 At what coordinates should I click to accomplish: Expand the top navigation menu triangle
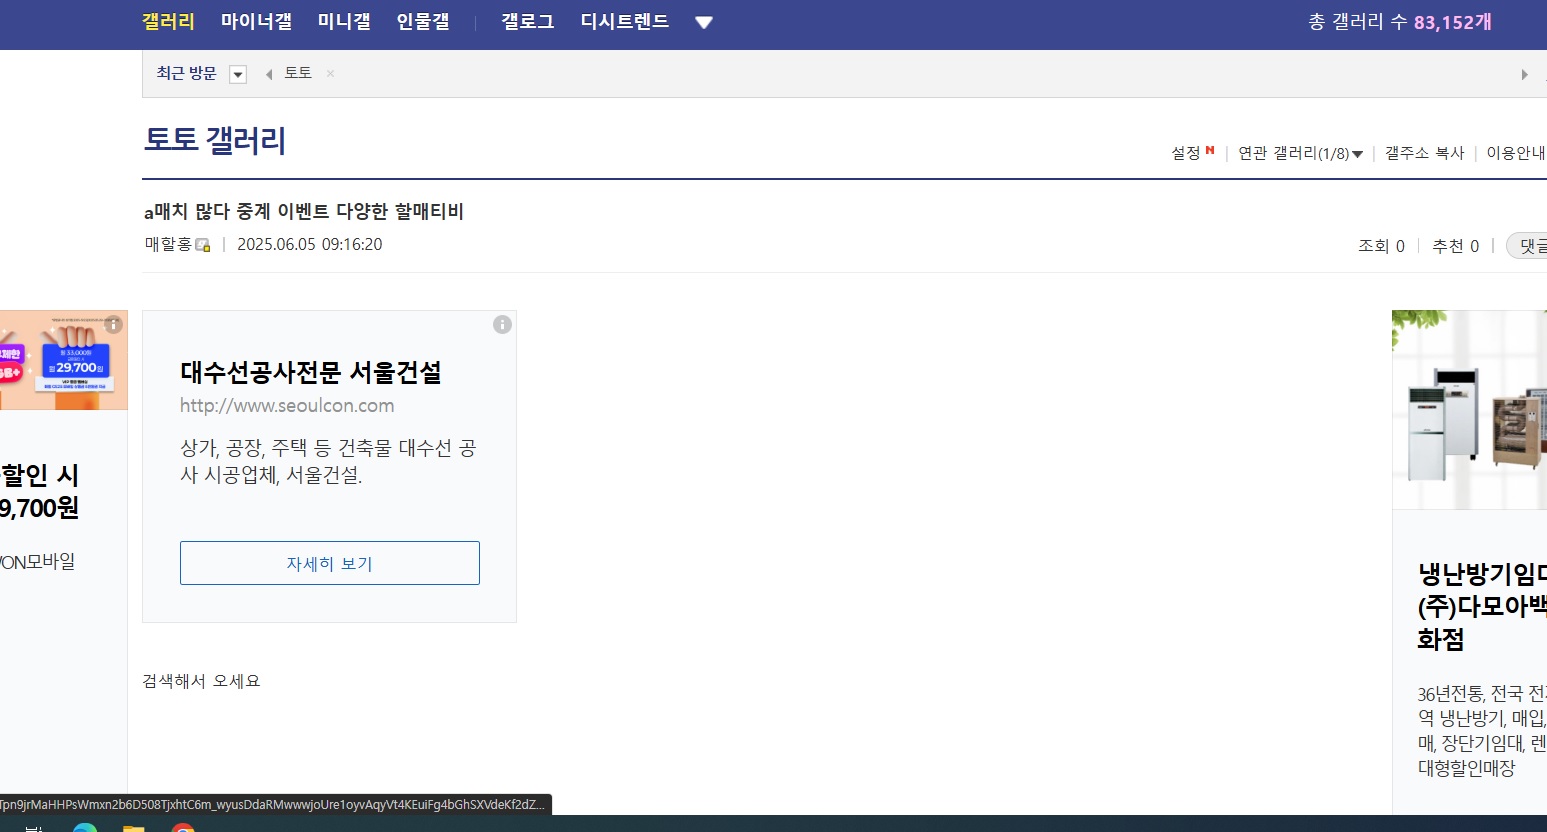coord(704,22)
